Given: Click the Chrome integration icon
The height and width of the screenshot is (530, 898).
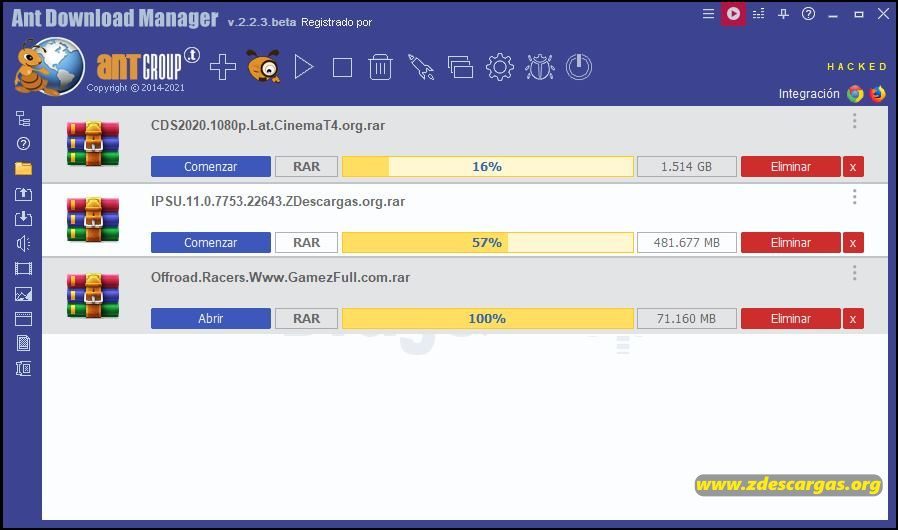Looking at the screenshot, I should click(x=855, y=93).
